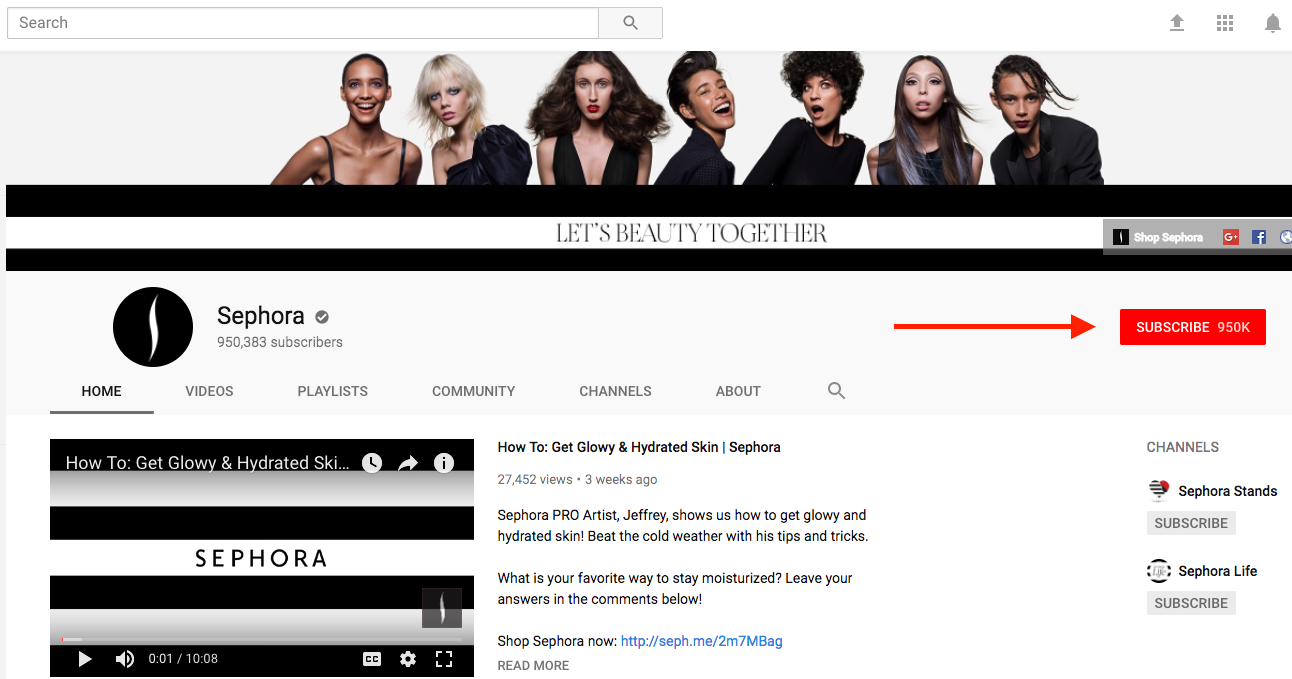Mute the video volume
Viewport: 1292px width, 679px height.
coord(125,659)
